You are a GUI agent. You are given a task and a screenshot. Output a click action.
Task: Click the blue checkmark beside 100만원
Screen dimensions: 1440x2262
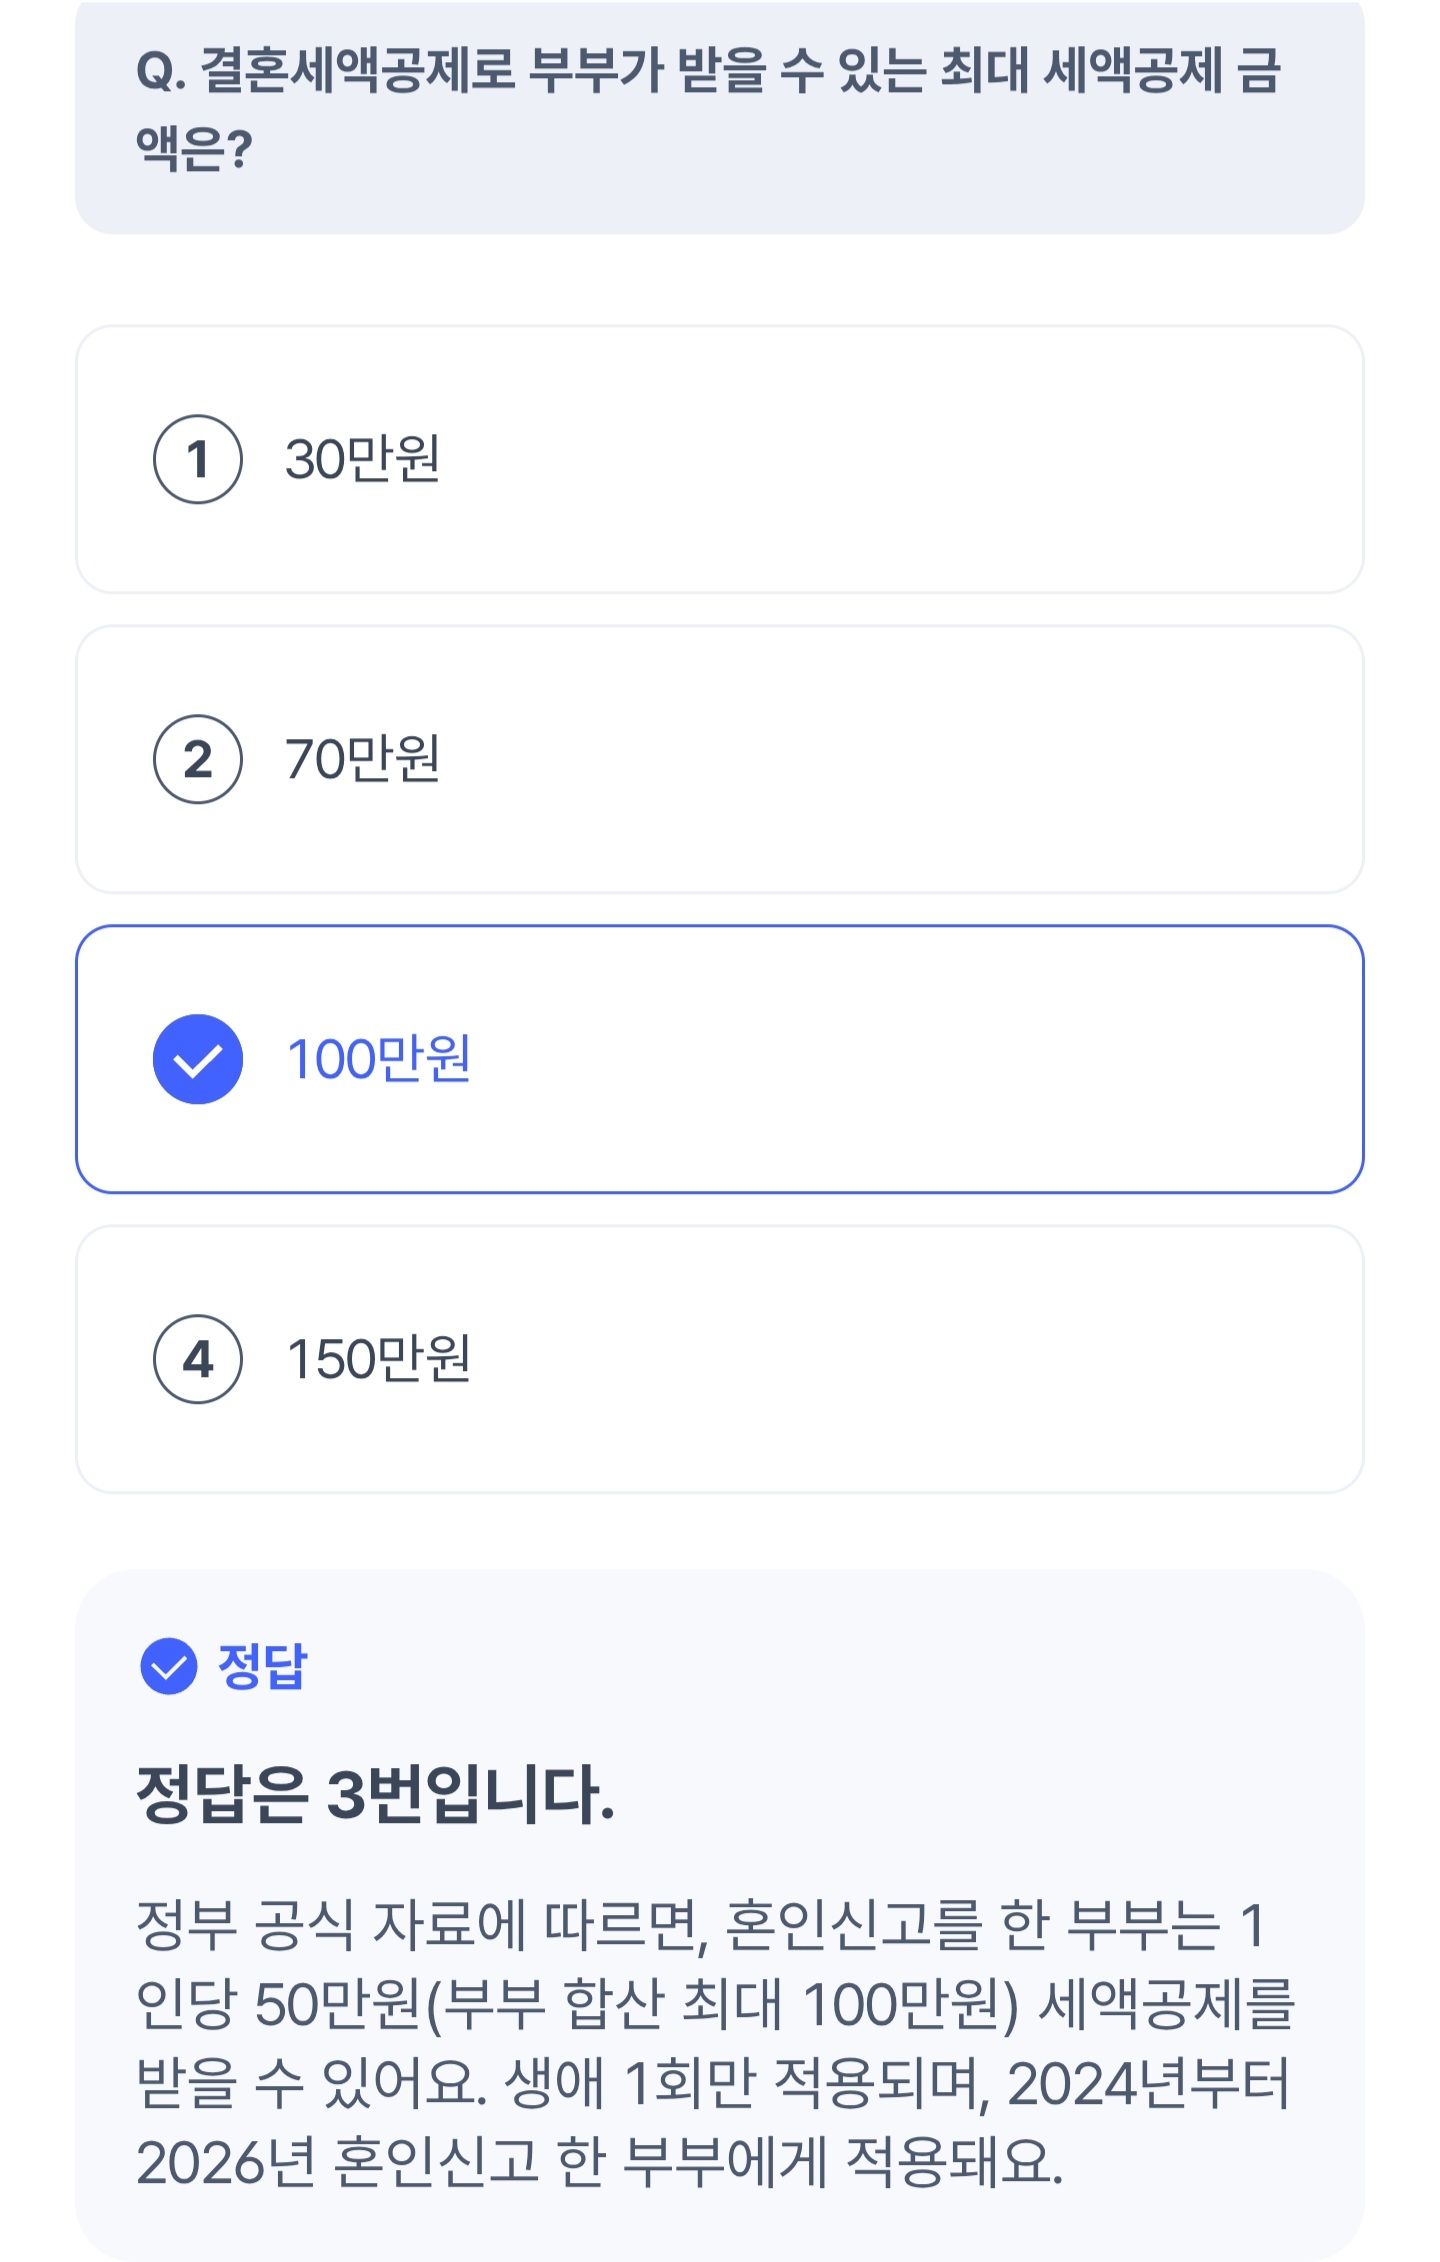[197, 1059]
